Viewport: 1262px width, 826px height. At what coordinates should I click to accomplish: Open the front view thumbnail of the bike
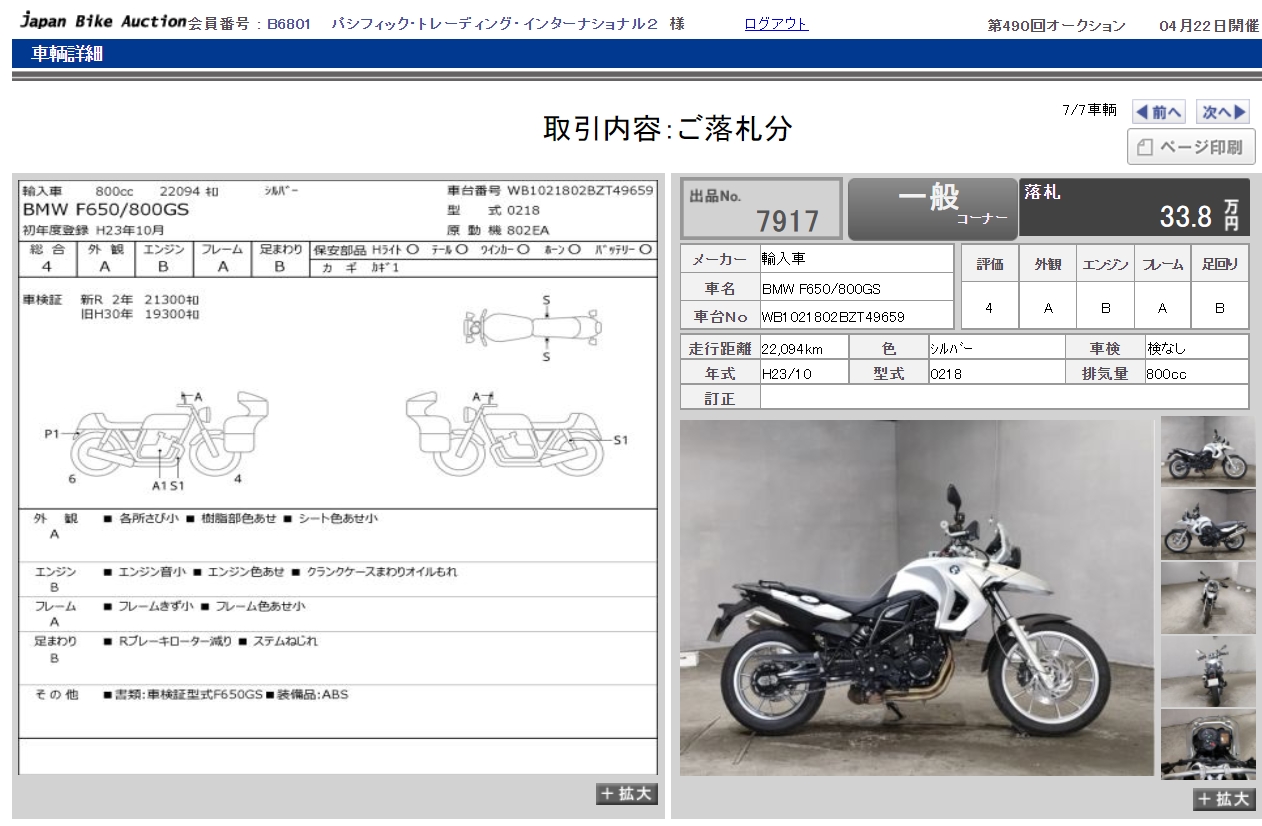1208,597
